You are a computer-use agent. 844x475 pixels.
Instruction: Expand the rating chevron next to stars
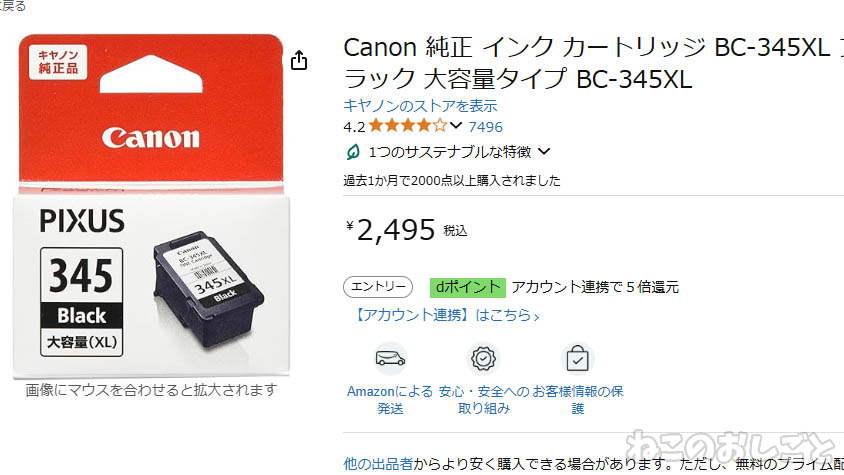point(456,126)
